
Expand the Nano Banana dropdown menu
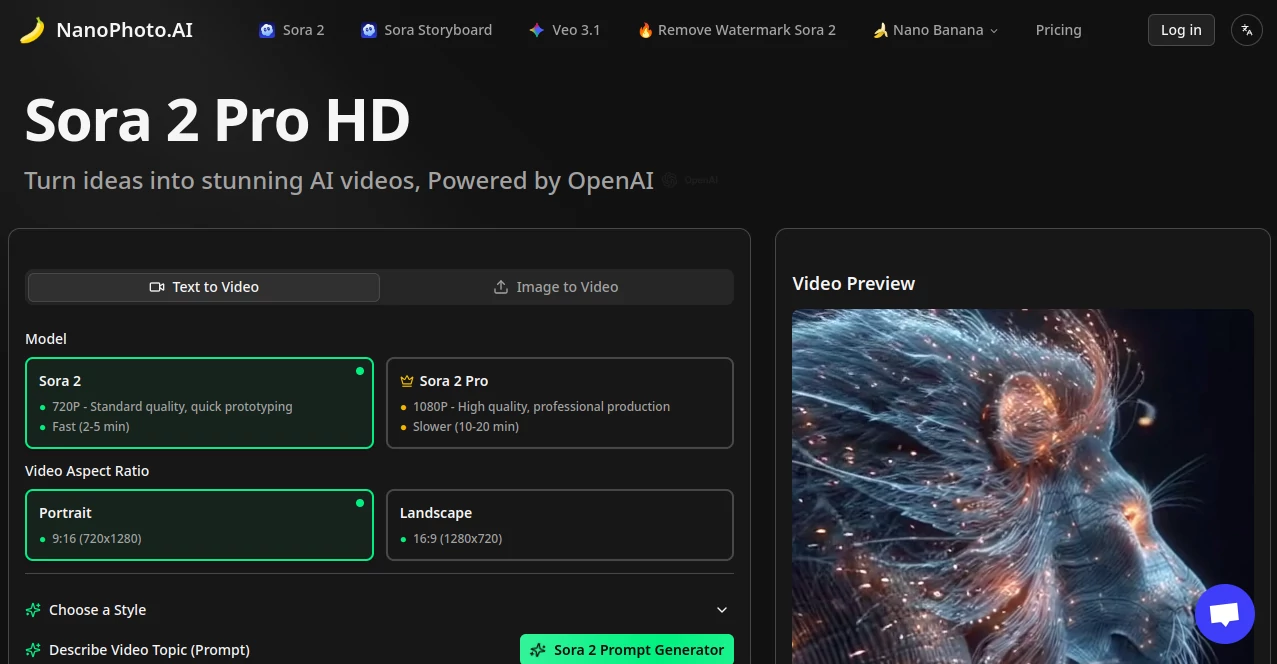tap(993, 30)
